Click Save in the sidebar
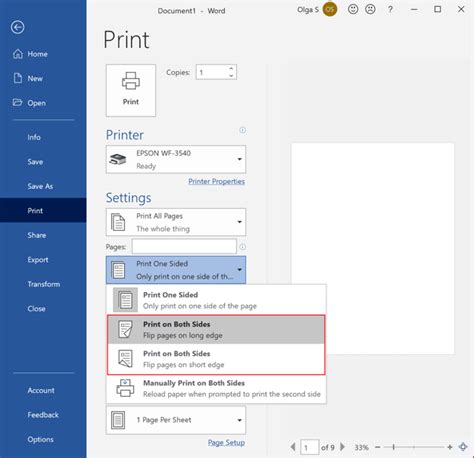Viewport: 474px width, 458px height. point(35,162)
